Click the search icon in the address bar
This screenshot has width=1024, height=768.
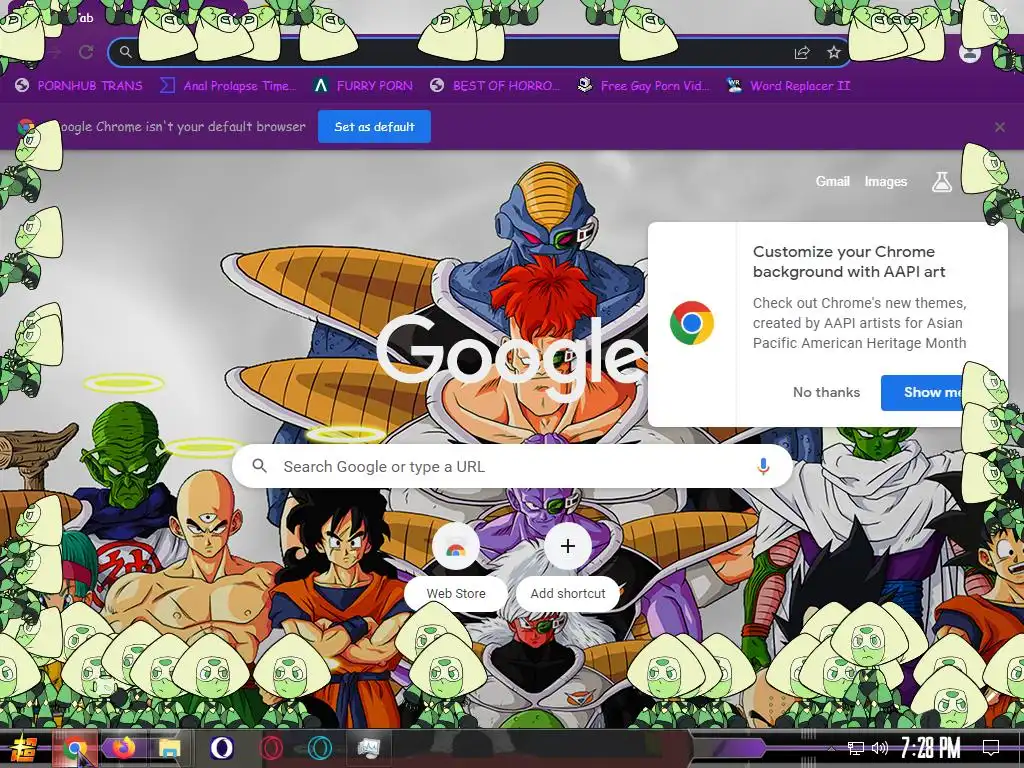tap(125, 52)
